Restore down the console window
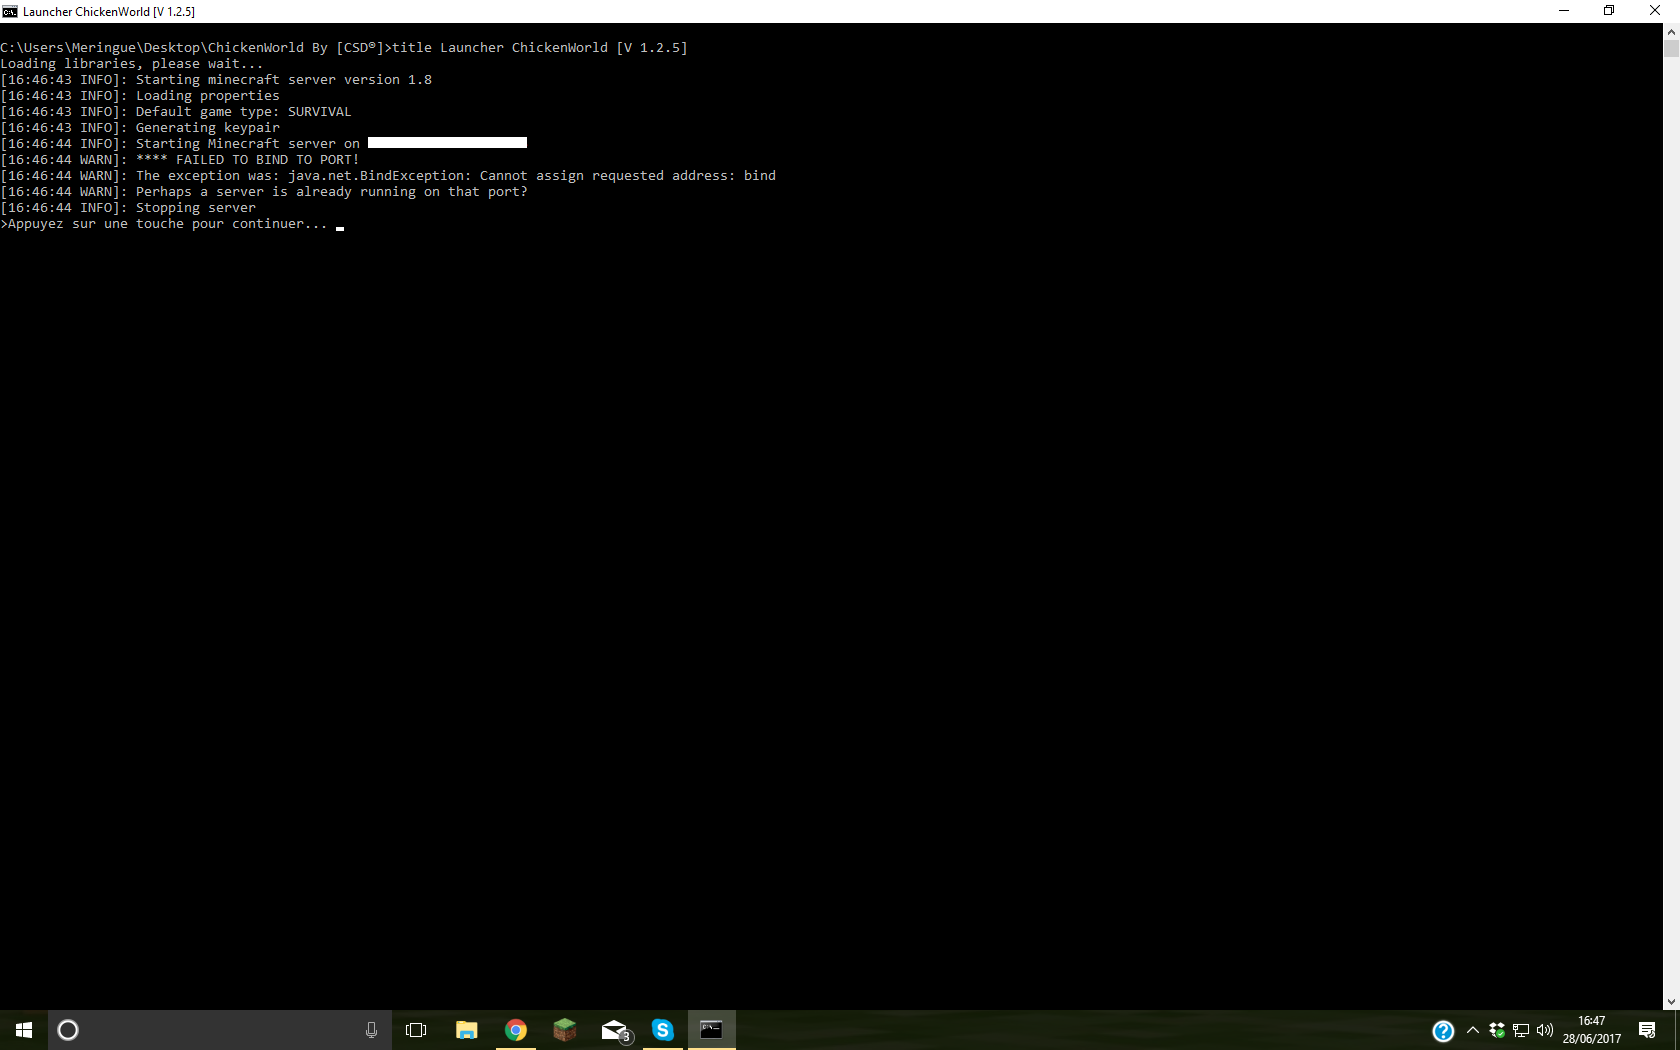The image size is (1680, 1050). [1609, 11]
